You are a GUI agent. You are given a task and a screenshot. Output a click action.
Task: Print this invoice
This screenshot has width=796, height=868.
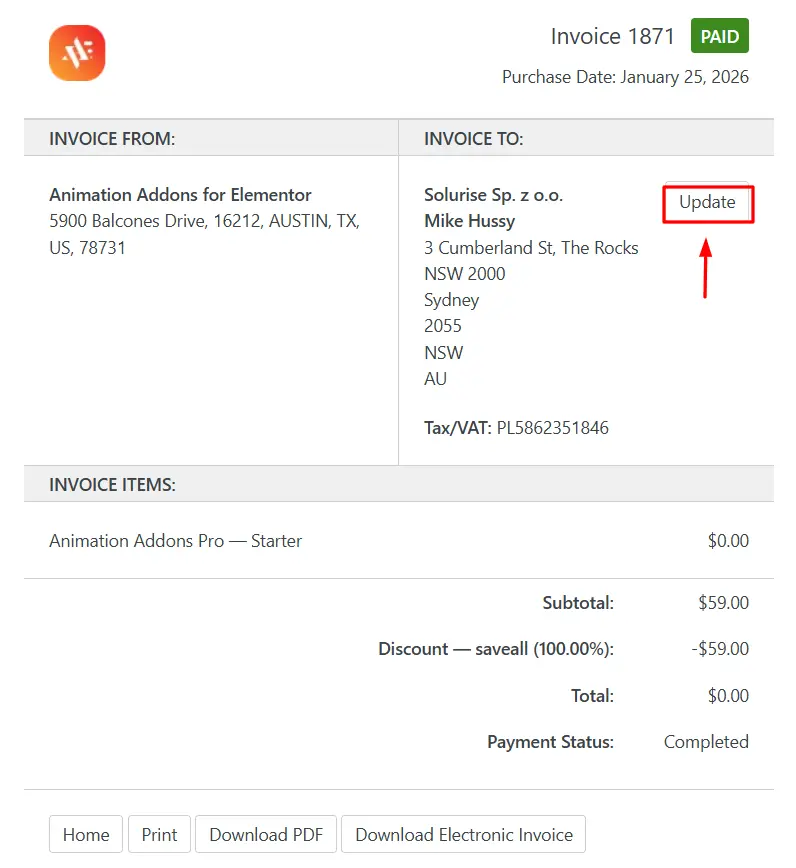point(159,834)
